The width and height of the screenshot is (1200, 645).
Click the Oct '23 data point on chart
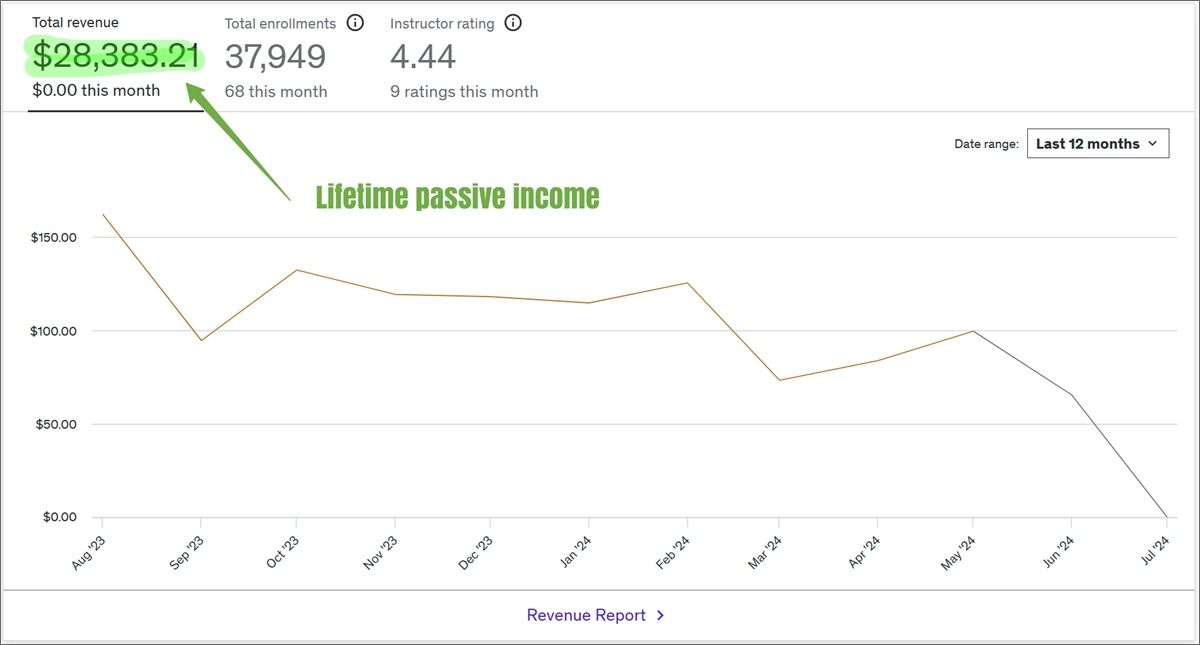296,270
